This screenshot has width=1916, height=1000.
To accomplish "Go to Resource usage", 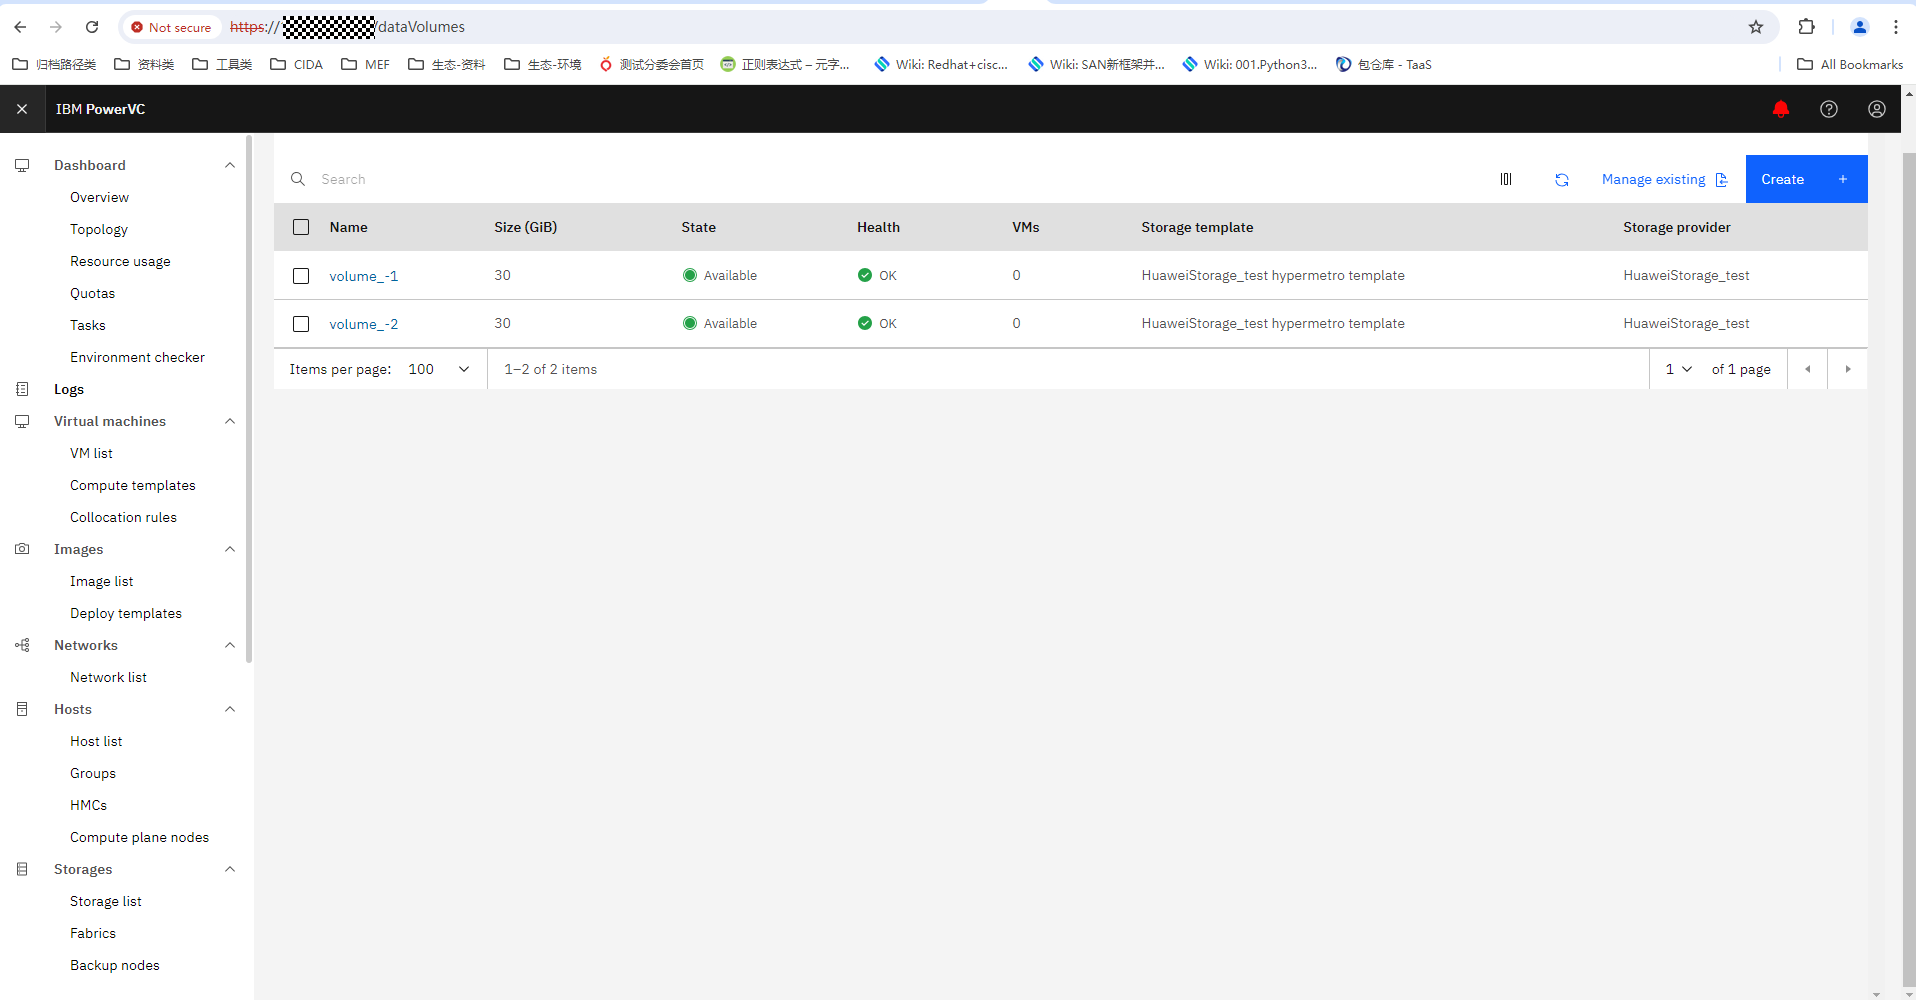I will [x=120, y=261].
